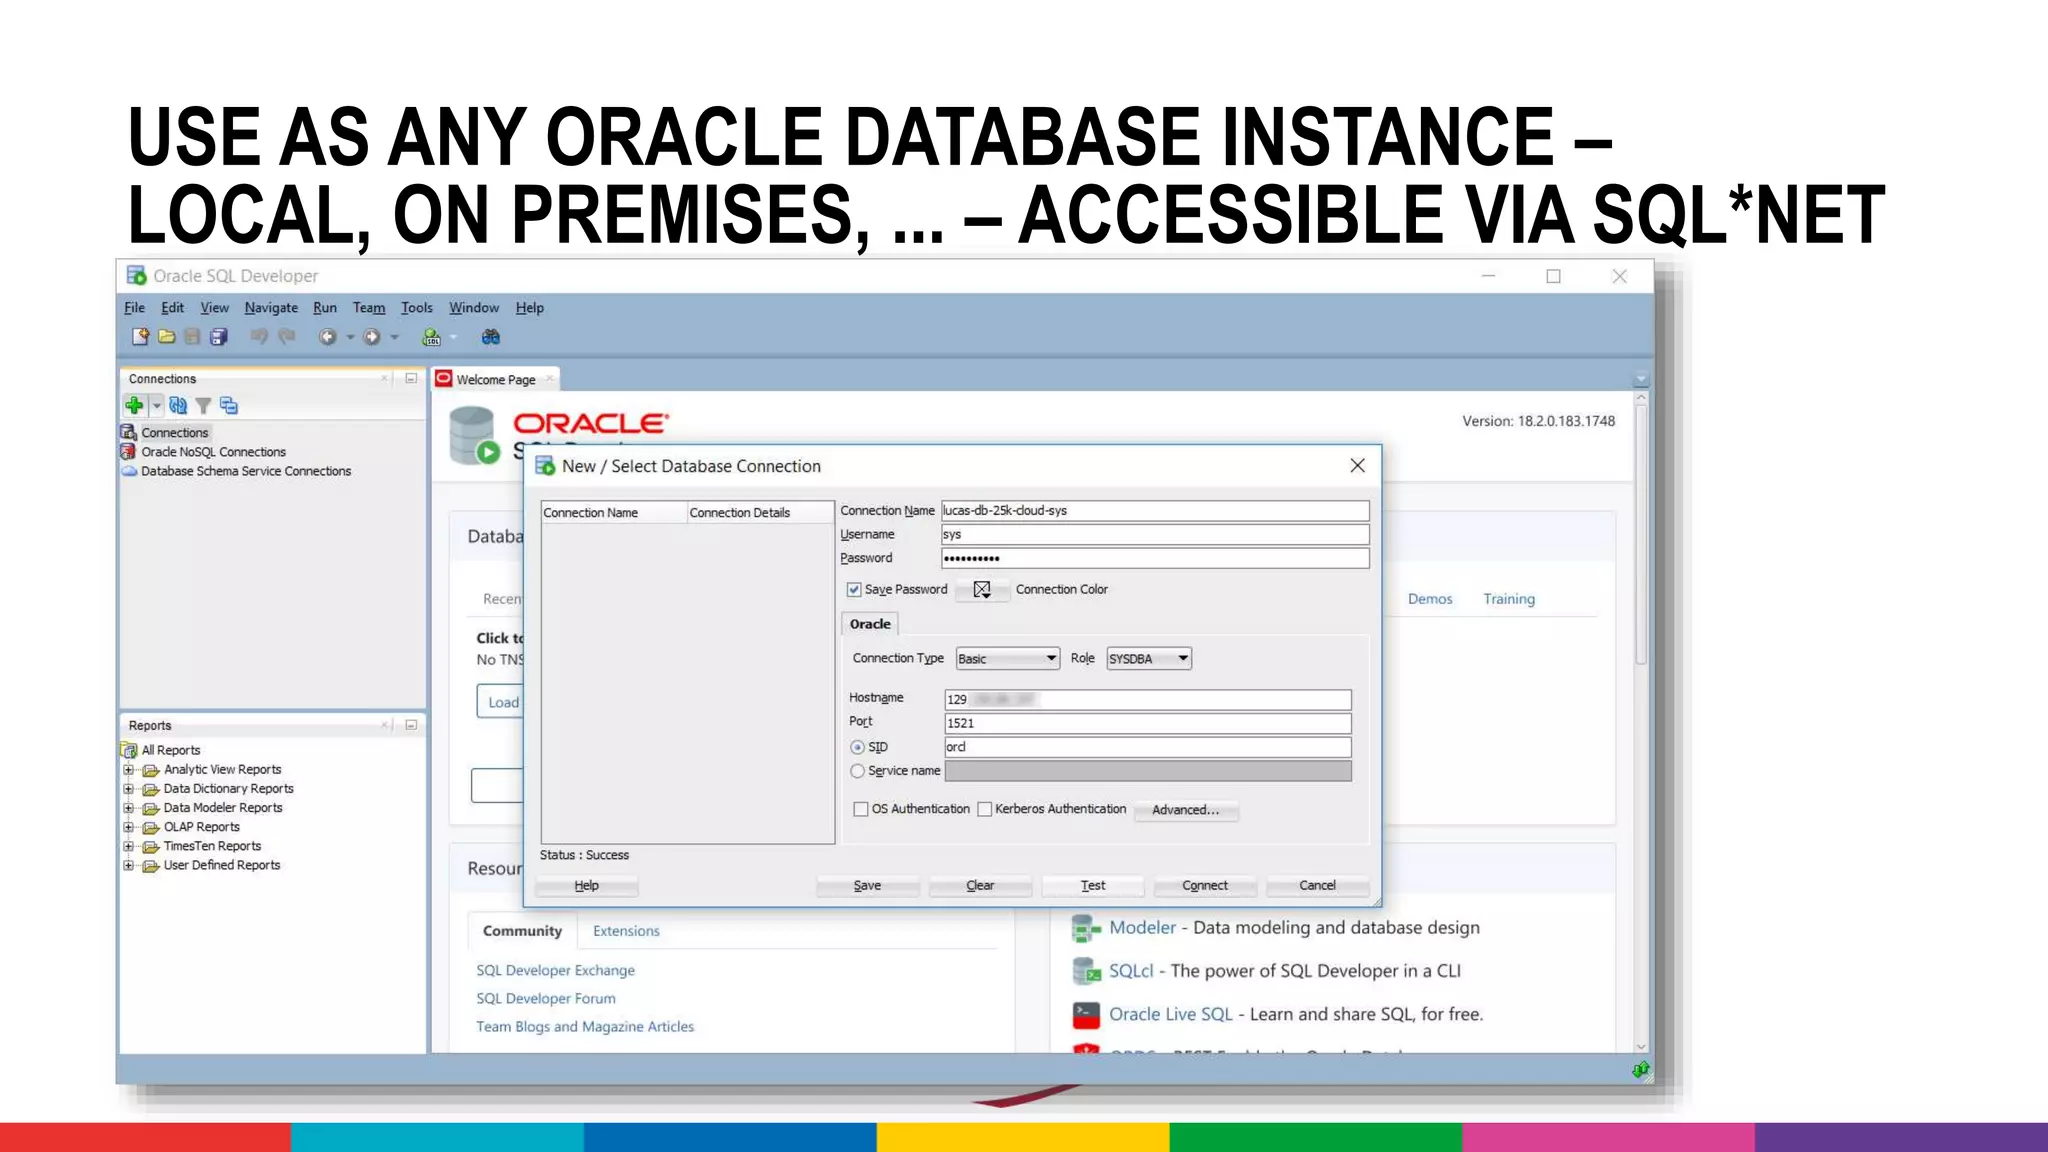The height and width of the screenshot is (1152, 2048).
Task: Close the New / Select Database Connection dialog
Action: [1357, 465]
